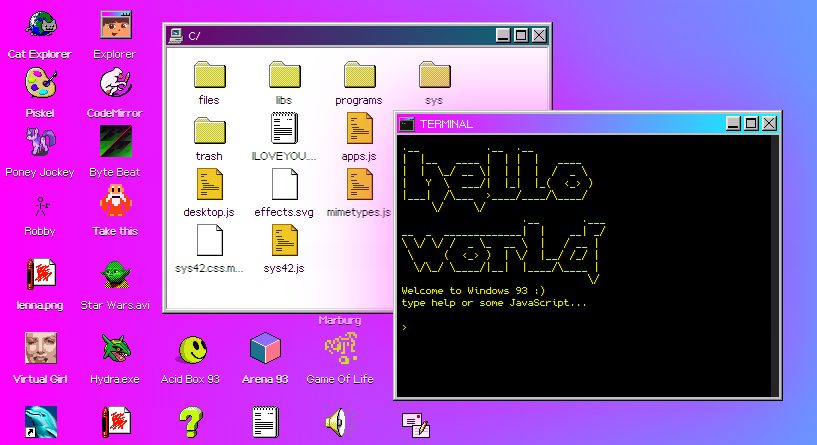The width and height of the screenshot is (817, 445).
Task: Click the yellow question mark help icon
Action: click(190, 422)
